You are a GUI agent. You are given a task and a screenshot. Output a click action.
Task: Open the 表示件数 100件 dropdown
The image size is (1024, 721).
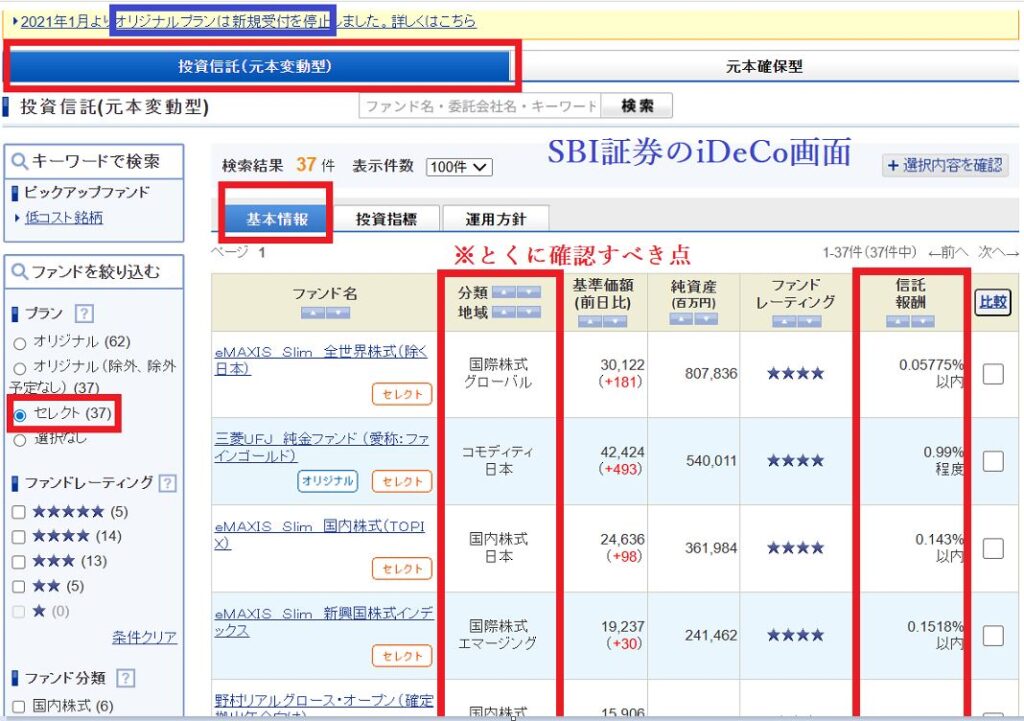click(459, 167)
